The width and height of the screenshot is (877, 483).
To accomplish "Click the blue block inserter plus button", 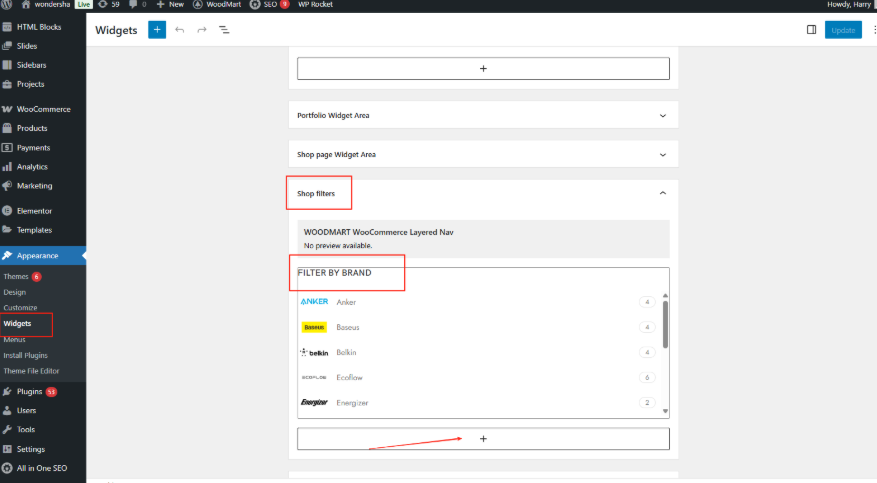I will point(157,30).
